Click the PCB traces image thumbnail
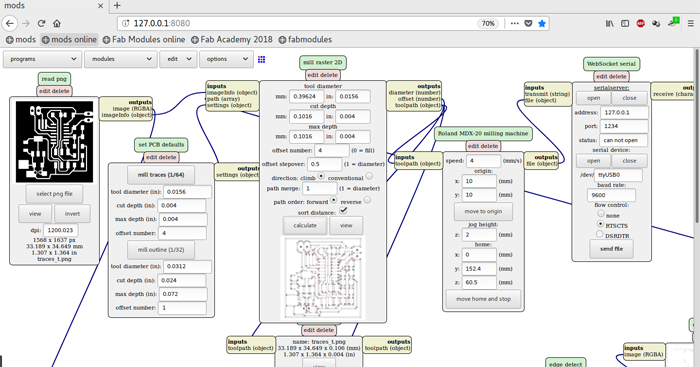 pos(54,142)
